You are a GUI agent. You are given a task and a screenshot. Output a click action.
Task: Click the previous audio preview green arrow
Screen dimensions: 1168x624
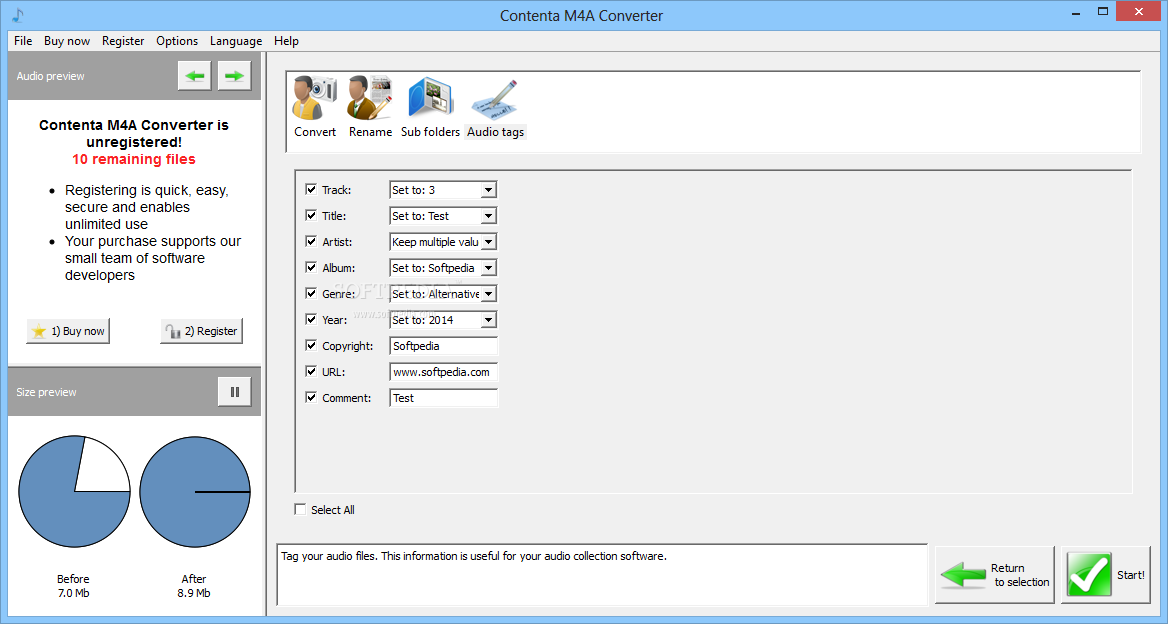pyautogui.click(x=194, y=76)
